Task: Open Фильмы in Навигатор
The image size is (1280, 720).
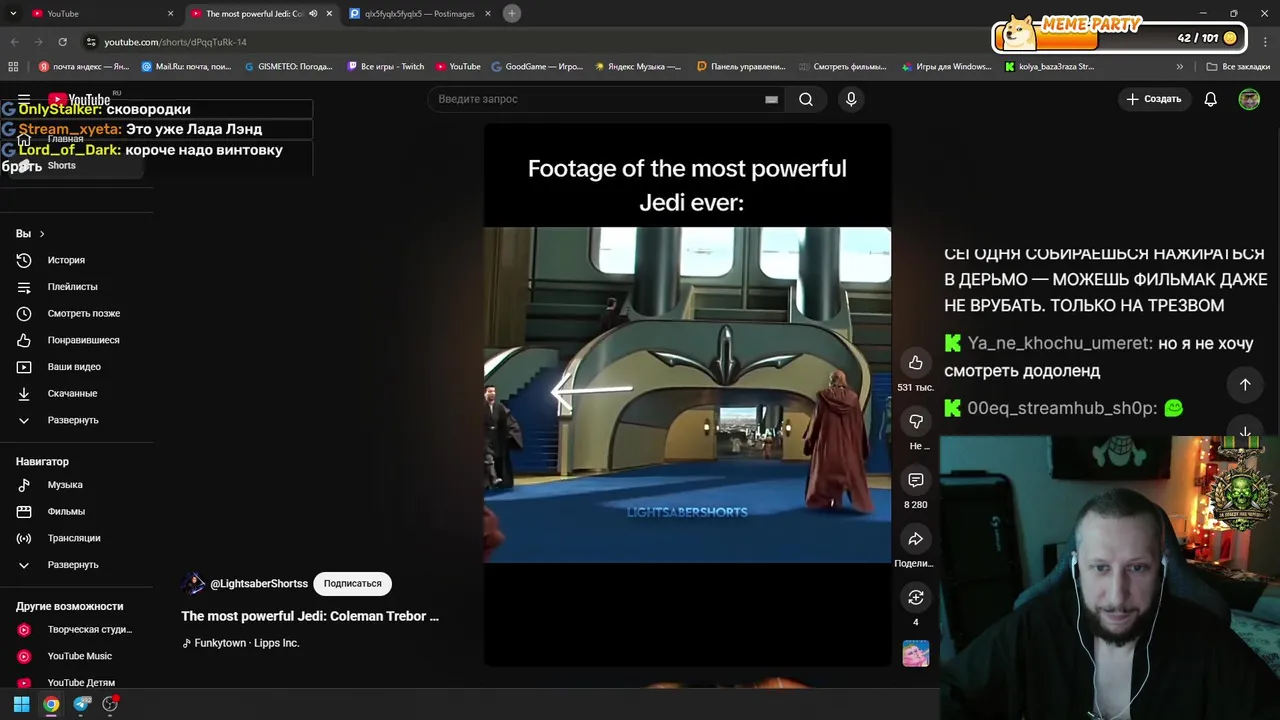Action: (x=76, y=511)
